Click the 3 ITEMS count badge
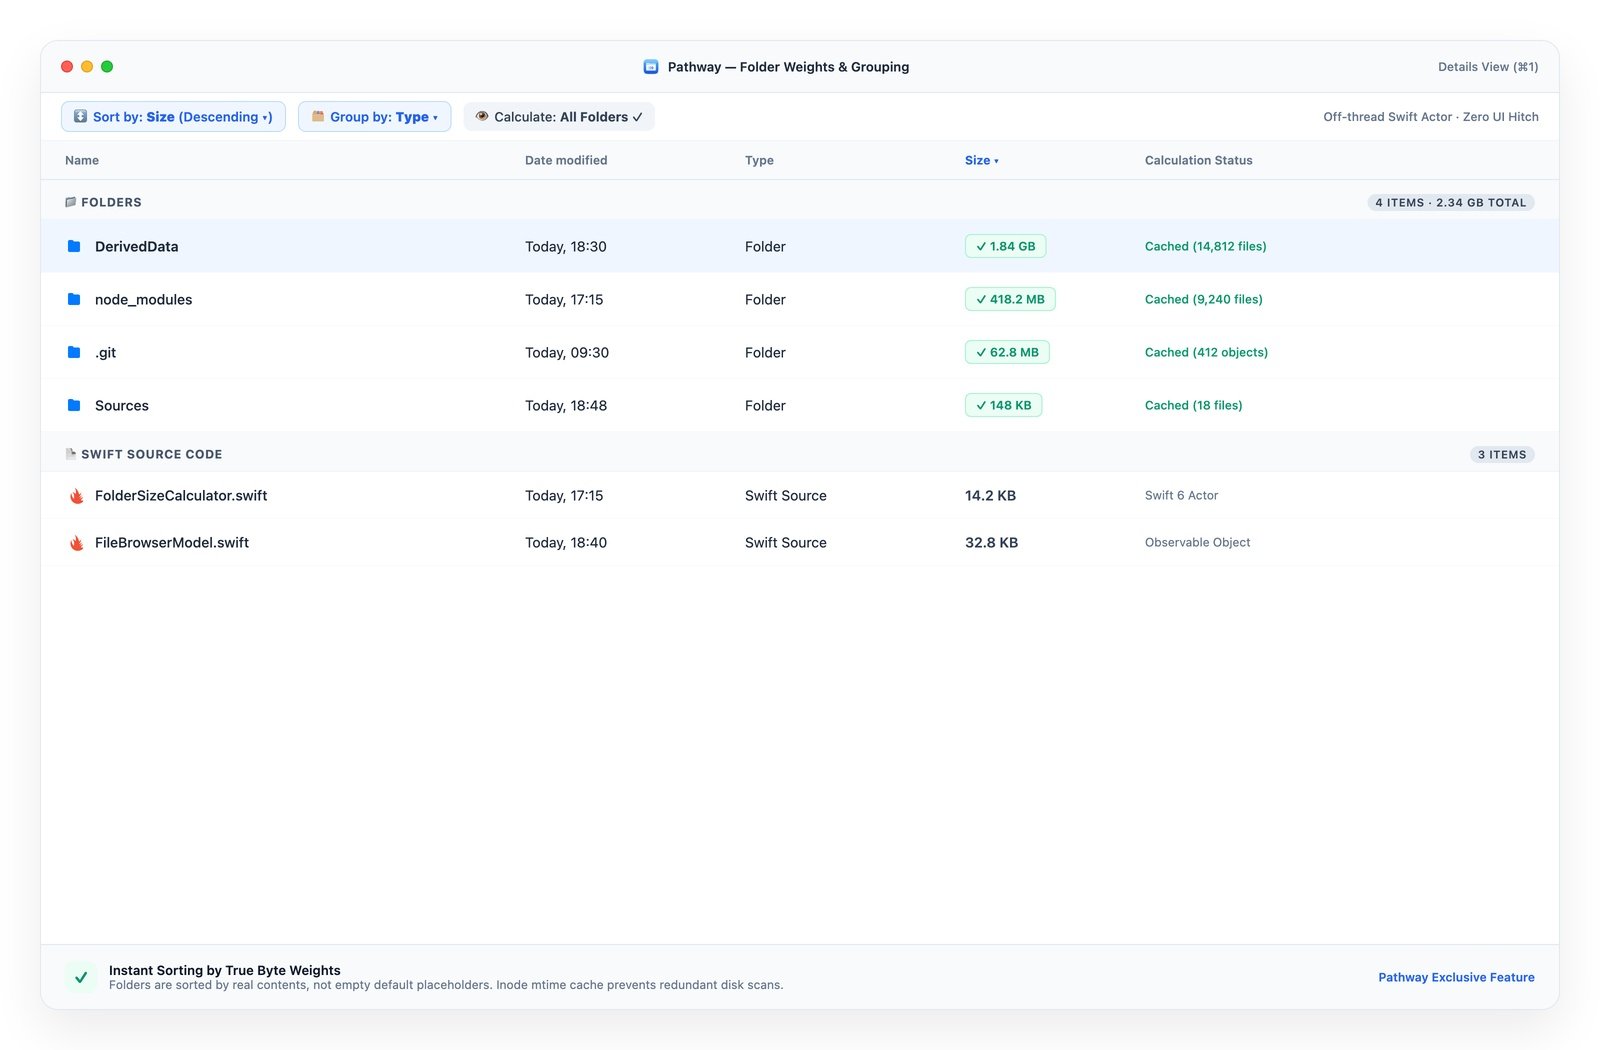 pyautogui.click(x=1502, y=454)
